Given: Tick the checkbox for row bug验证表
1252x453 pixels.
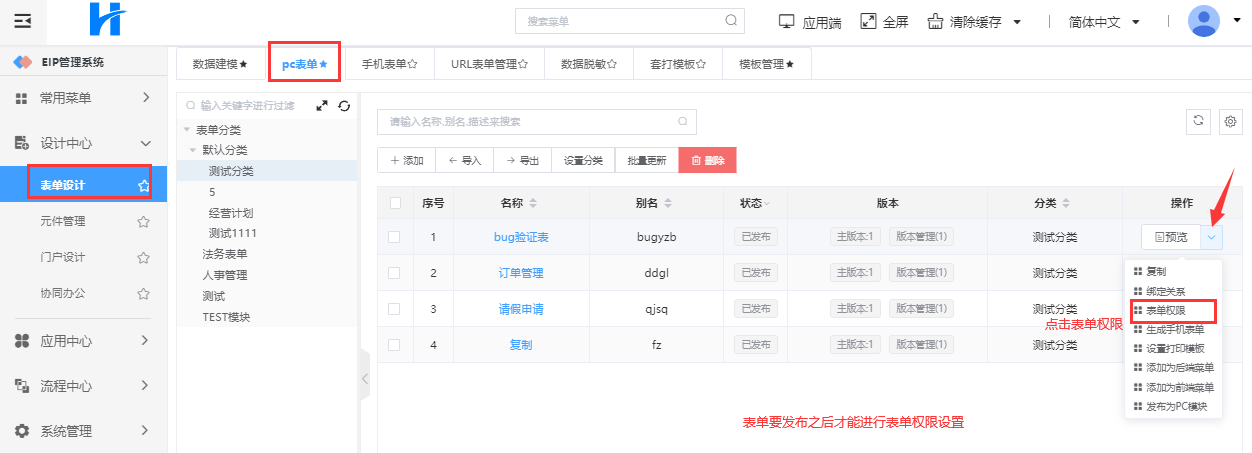Looking at the screenshot, I should (x=394, y=237).
